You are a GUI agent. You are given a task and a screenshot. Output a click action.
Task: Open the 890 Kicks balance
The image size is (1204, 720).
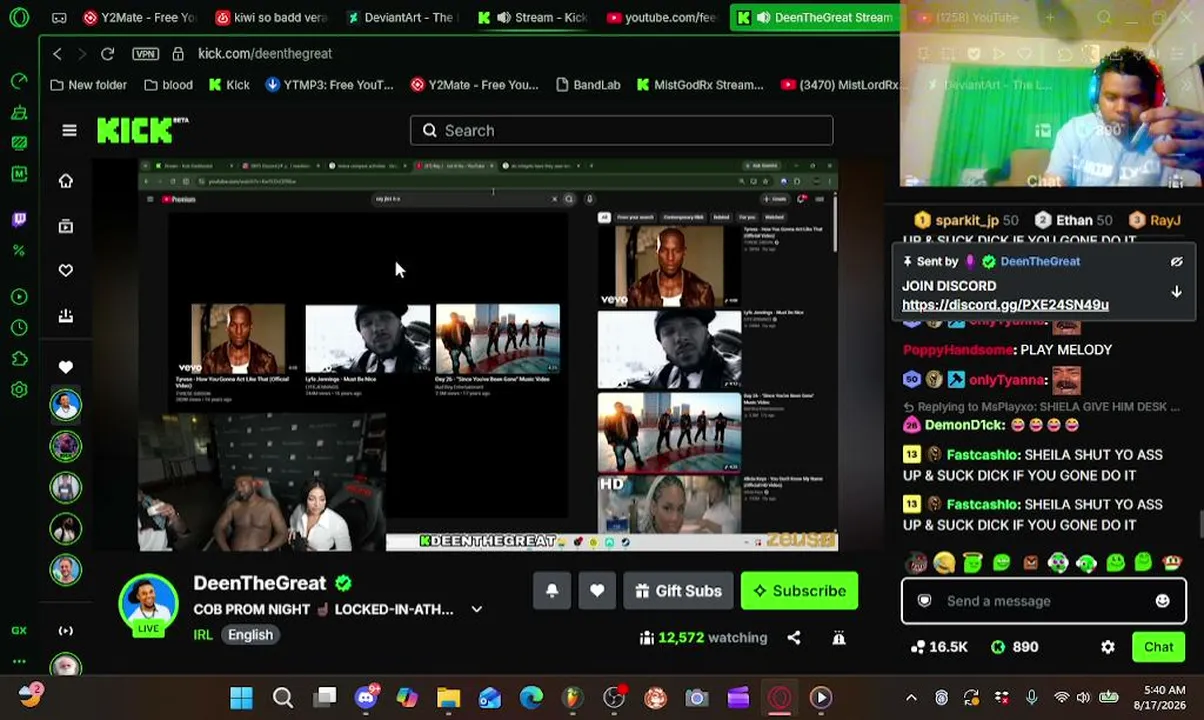point(1015,647)
